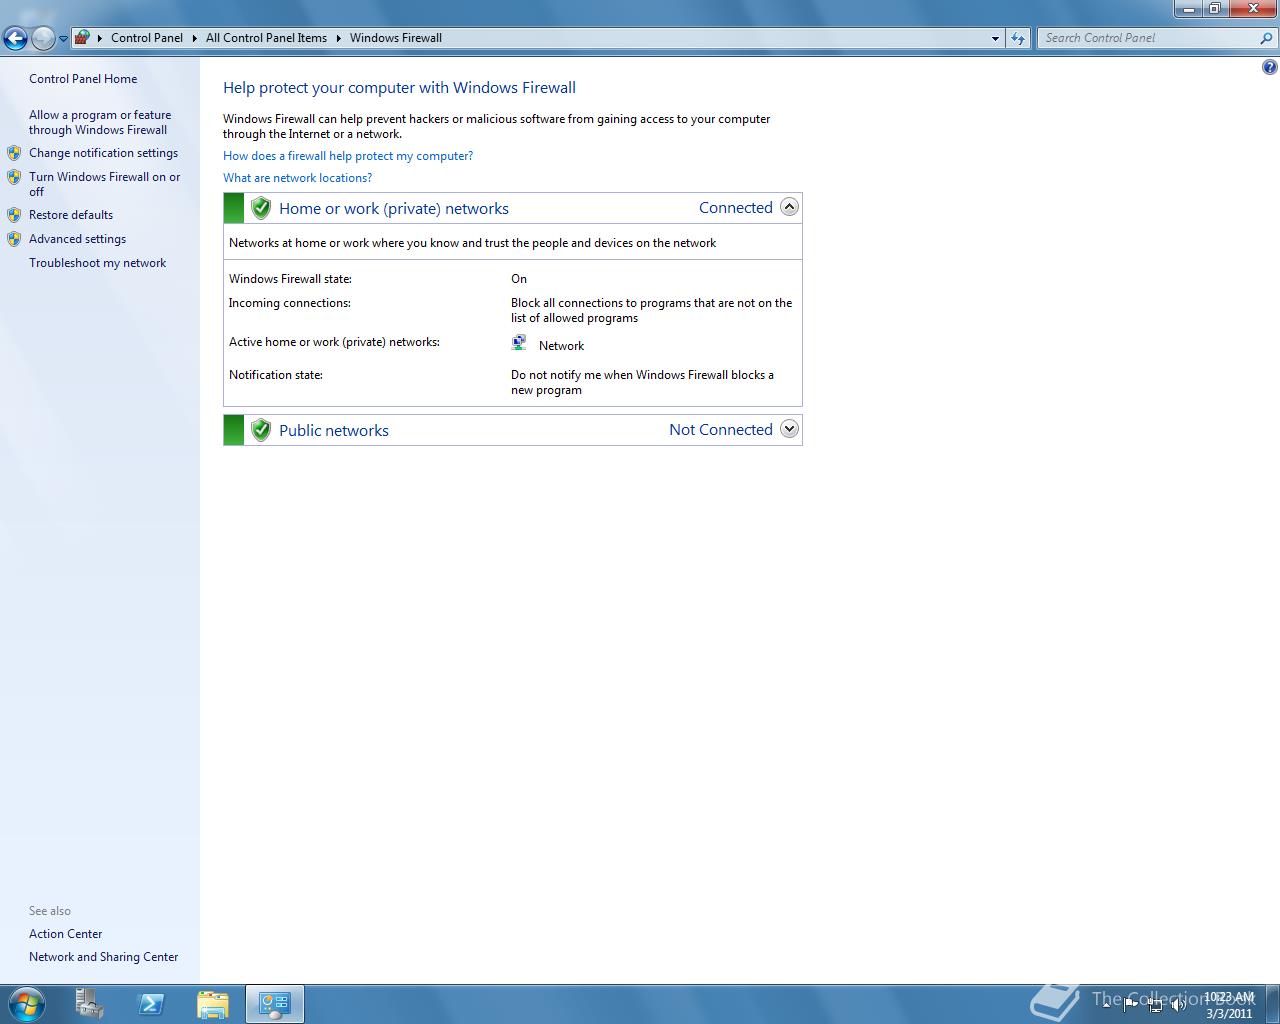Click shield icon beside Advanced settings
Image resolution: width=1280 pixels, height=1024 pixels.
[x=14, y=239]
